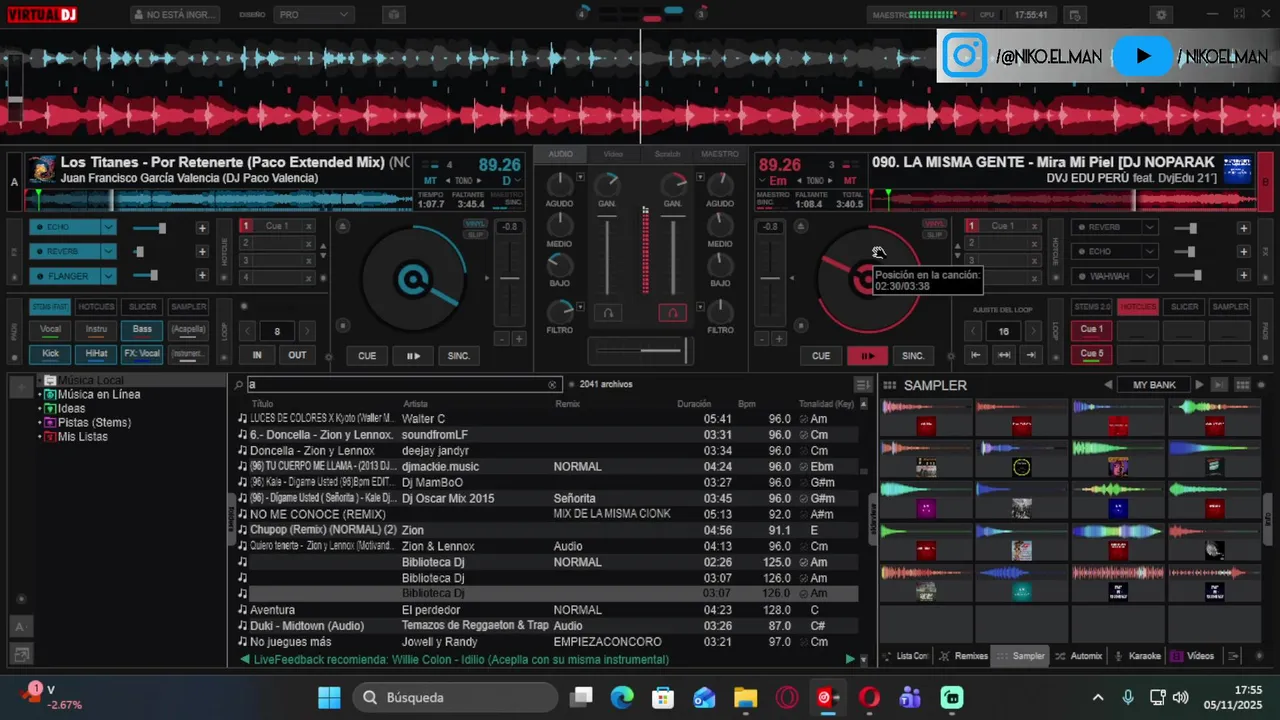
Task: Set the loop out point on deck B
Action: coord(1032,355)
